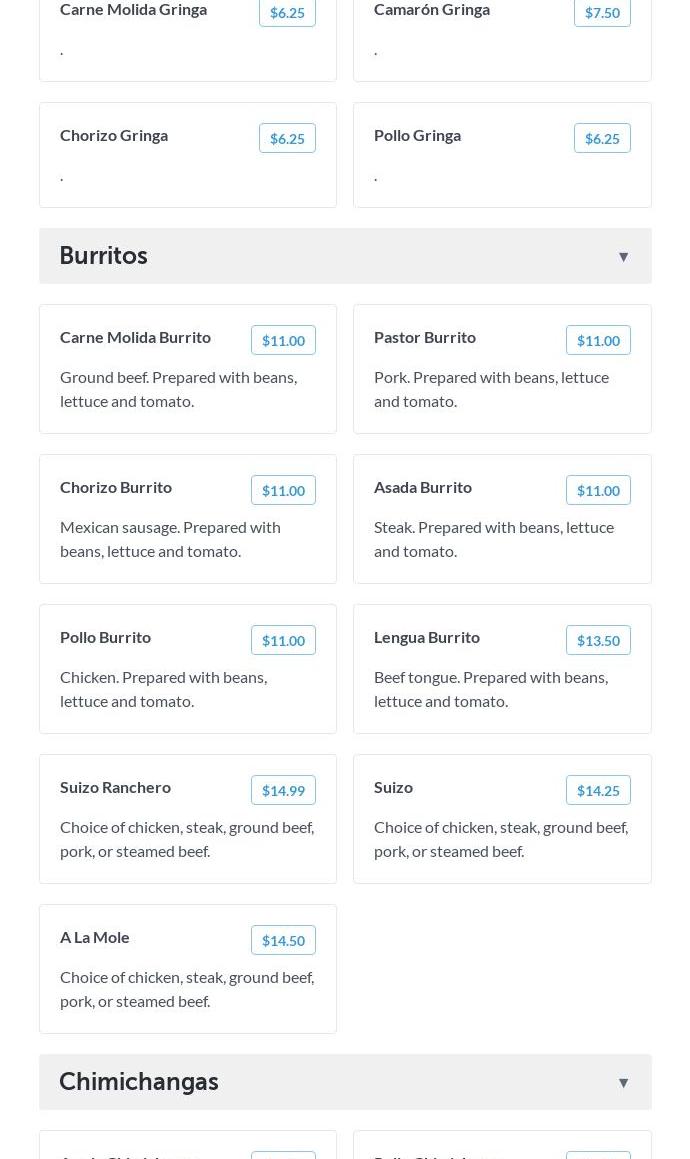The width and height of the screenshot is (690, 1159).
Task: Choose the Suizo $14.25 price button
Action: pyautogui.click(x=598, y=790)
